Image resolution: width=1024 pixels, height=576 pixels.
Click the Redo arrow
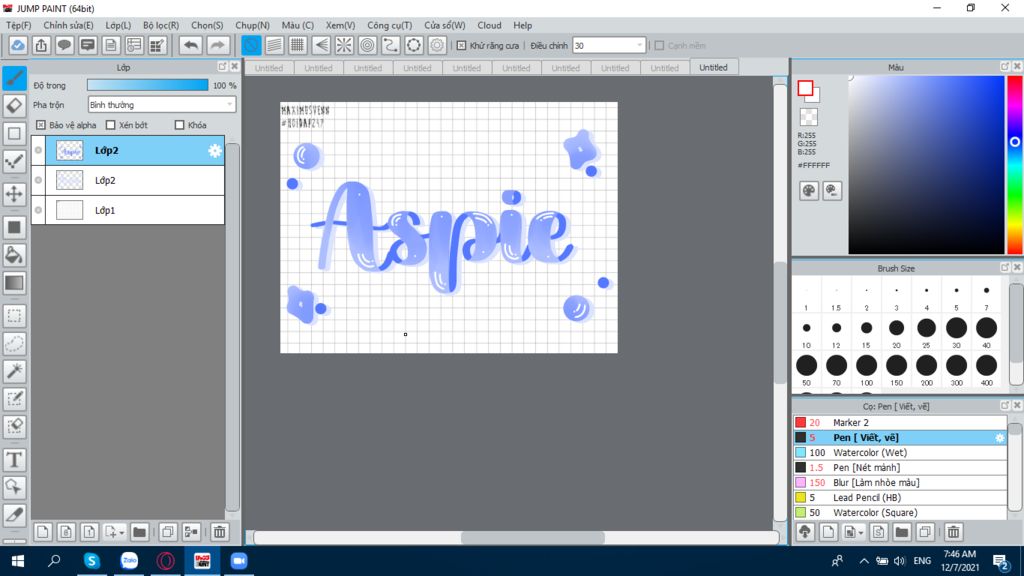pyautogui.click(x=217, y=45)
